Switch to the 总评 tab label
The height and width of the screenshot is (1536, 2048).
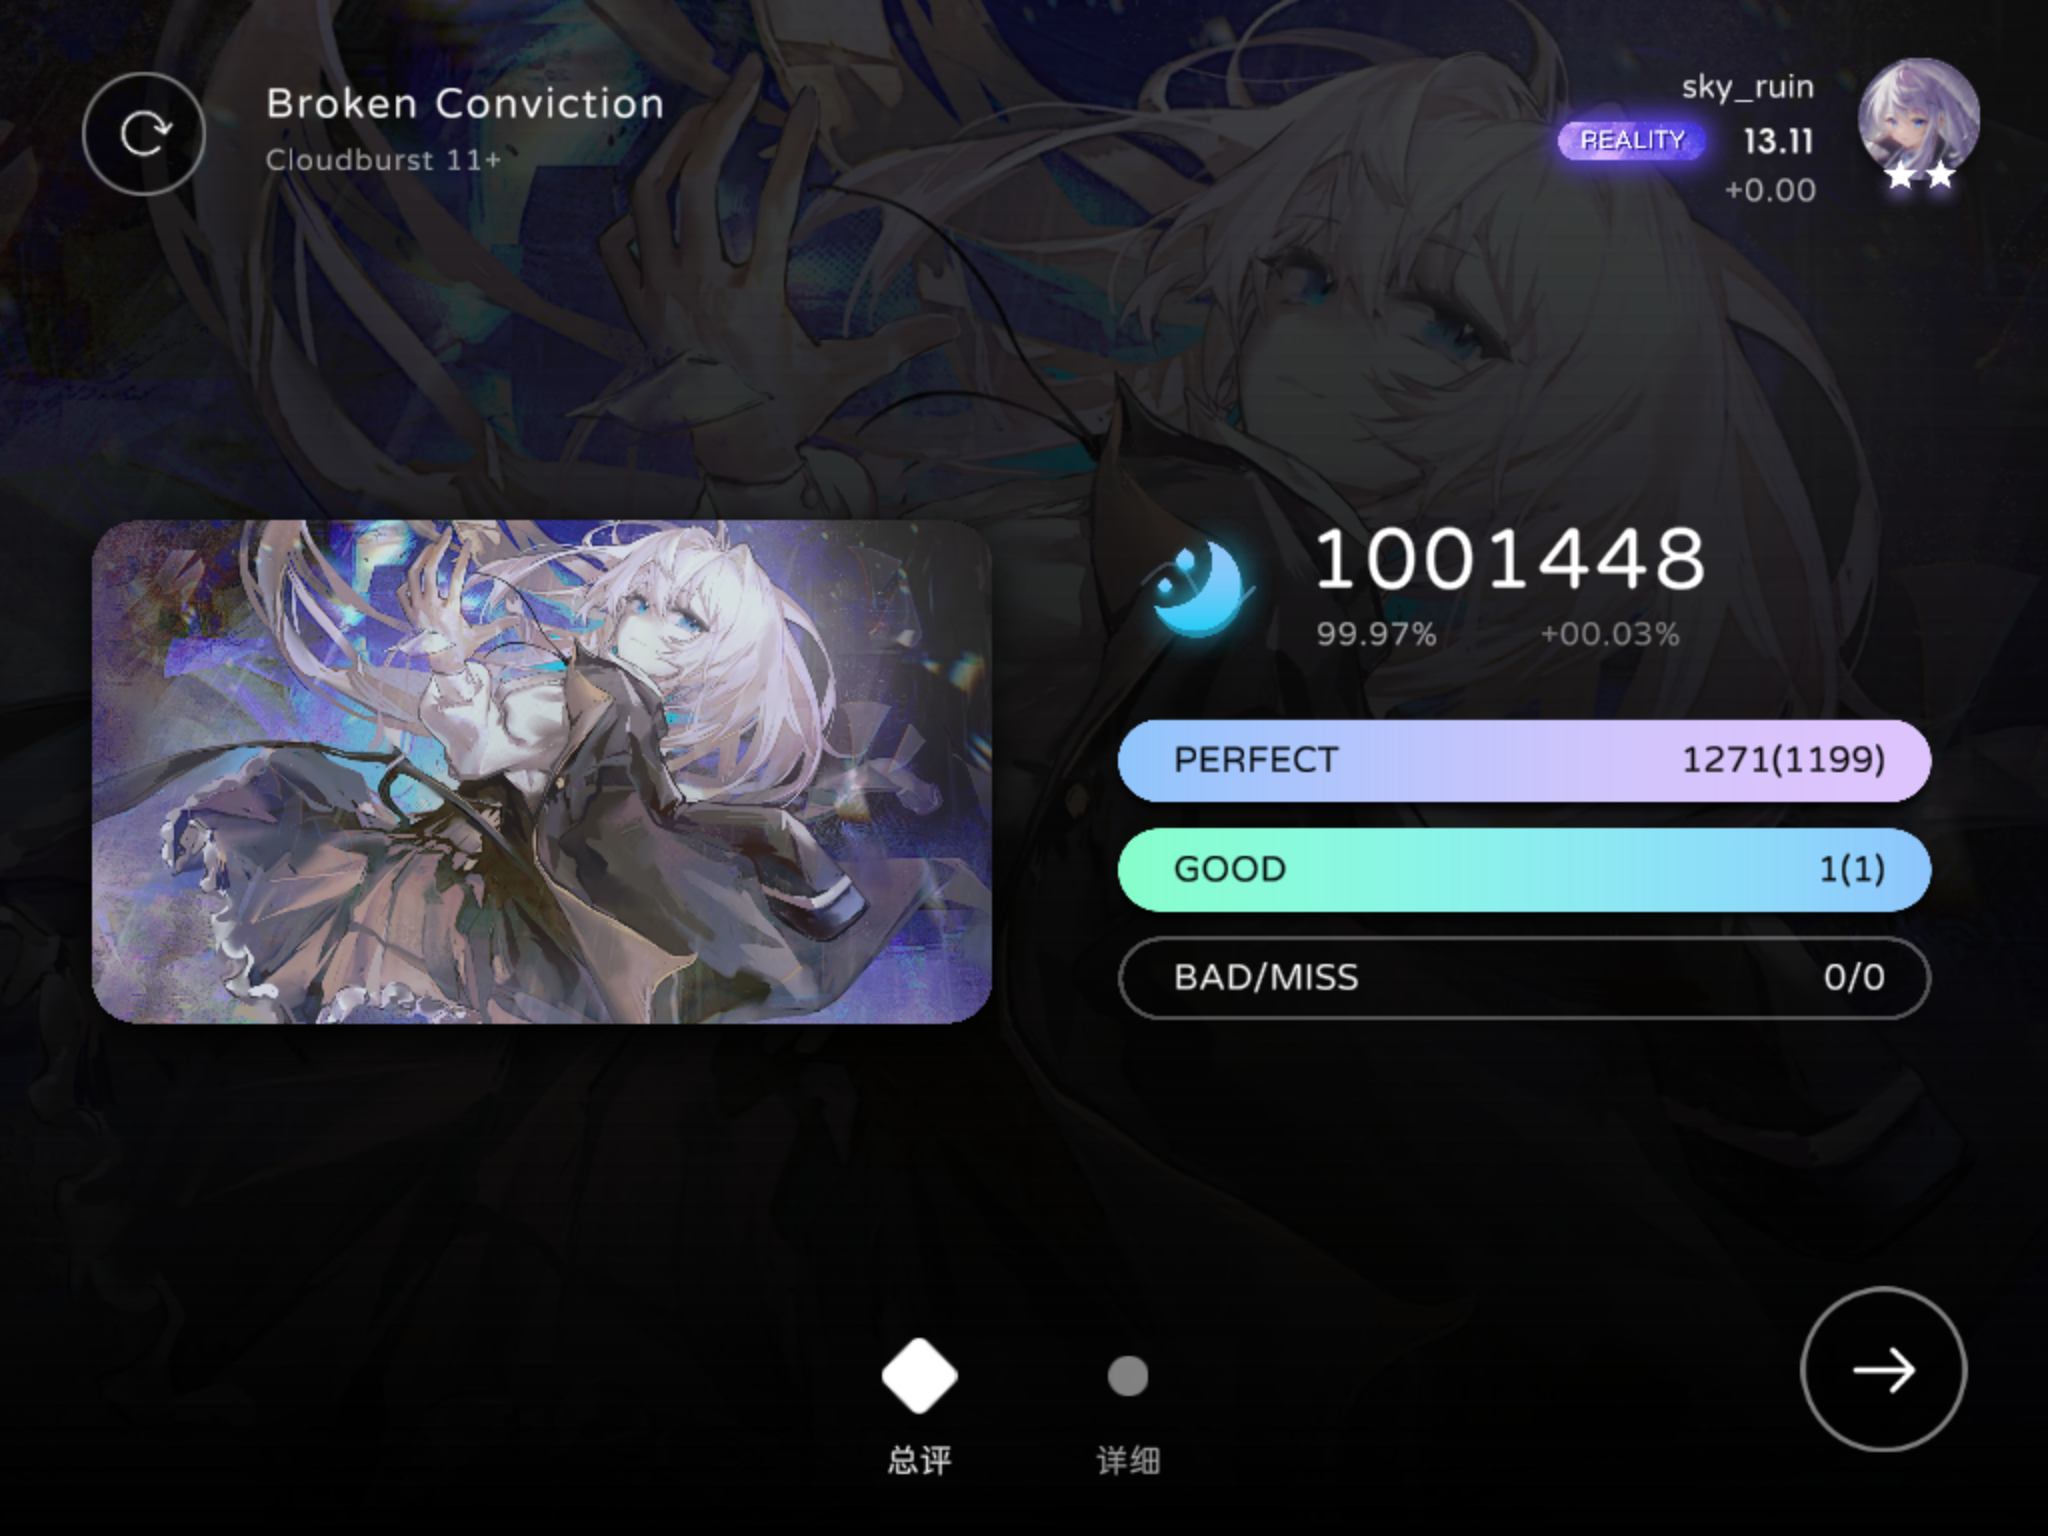pyautogui.click(x=919, y=1461)
